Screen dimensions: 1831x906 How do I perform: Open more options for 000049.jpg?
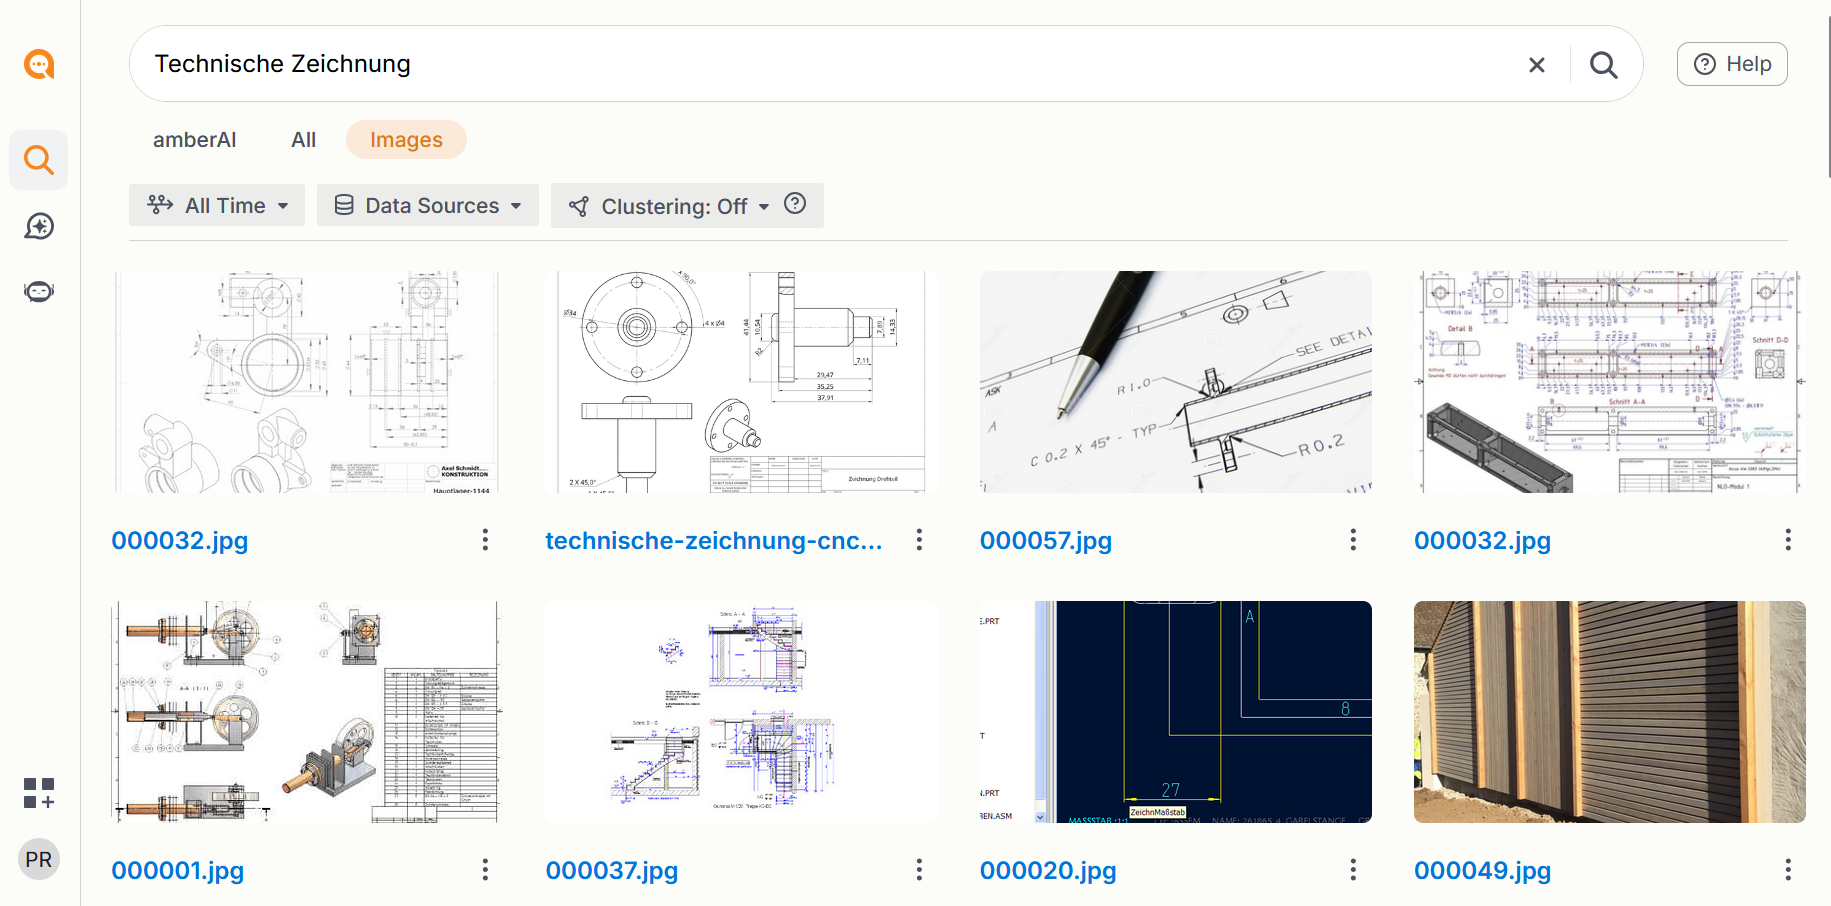tap(1788, 870)
